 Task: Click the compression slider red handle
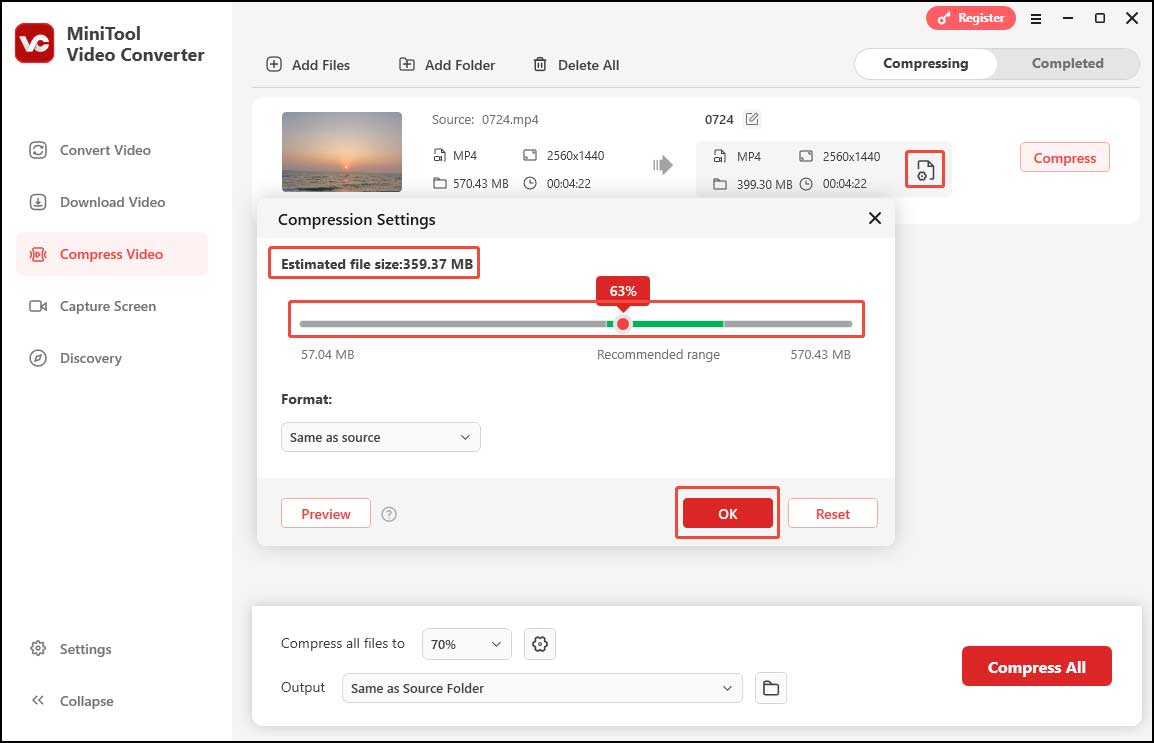(x=623, y=324)
